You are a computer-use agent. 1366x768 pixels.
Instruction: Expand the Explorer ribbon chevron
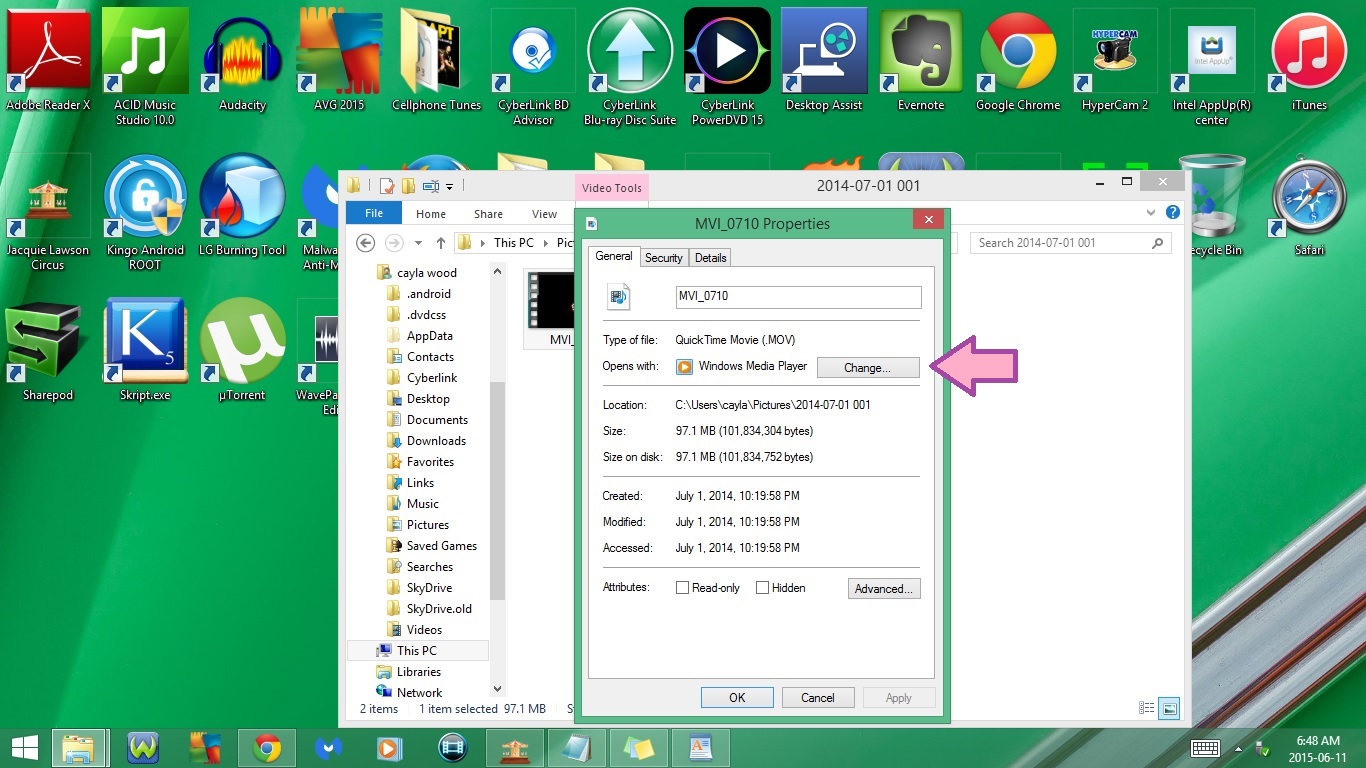tap(1152, 213)
